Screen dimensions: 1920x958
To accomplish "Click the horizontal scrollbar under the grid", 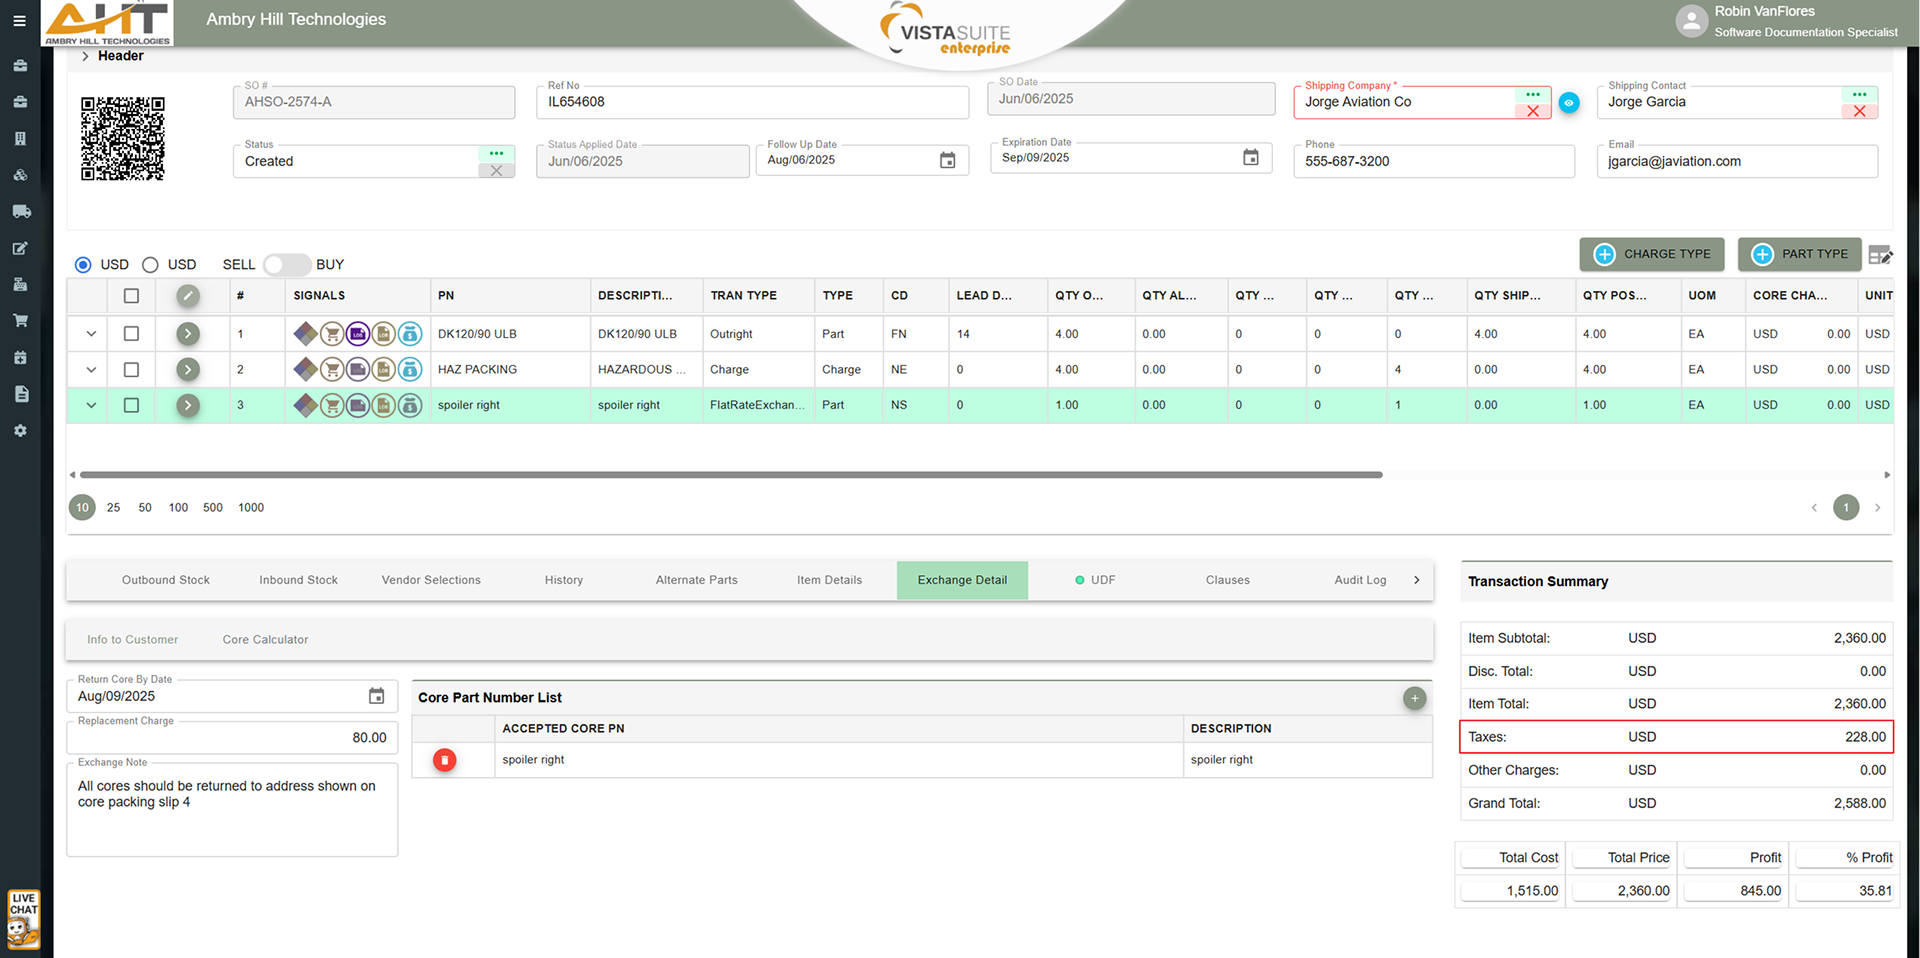I will point(730,475).
